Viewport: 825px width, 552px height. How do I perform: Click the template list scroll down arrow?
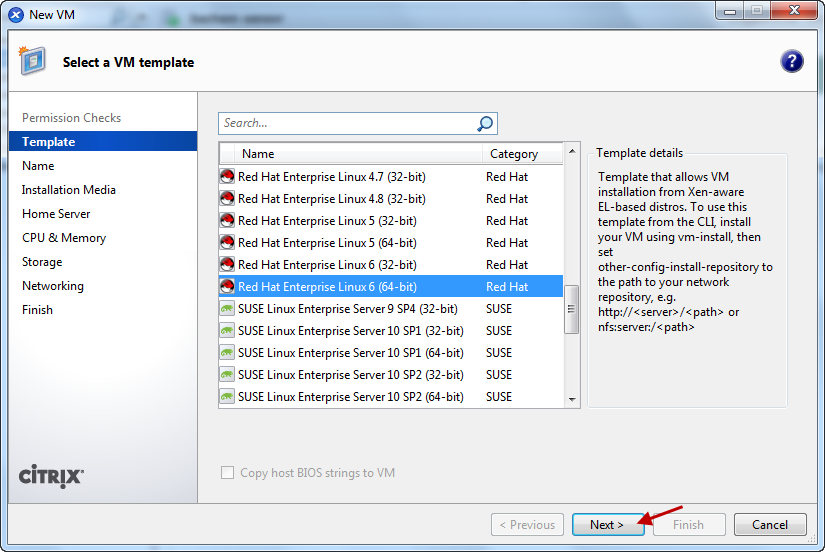(572, 399)
